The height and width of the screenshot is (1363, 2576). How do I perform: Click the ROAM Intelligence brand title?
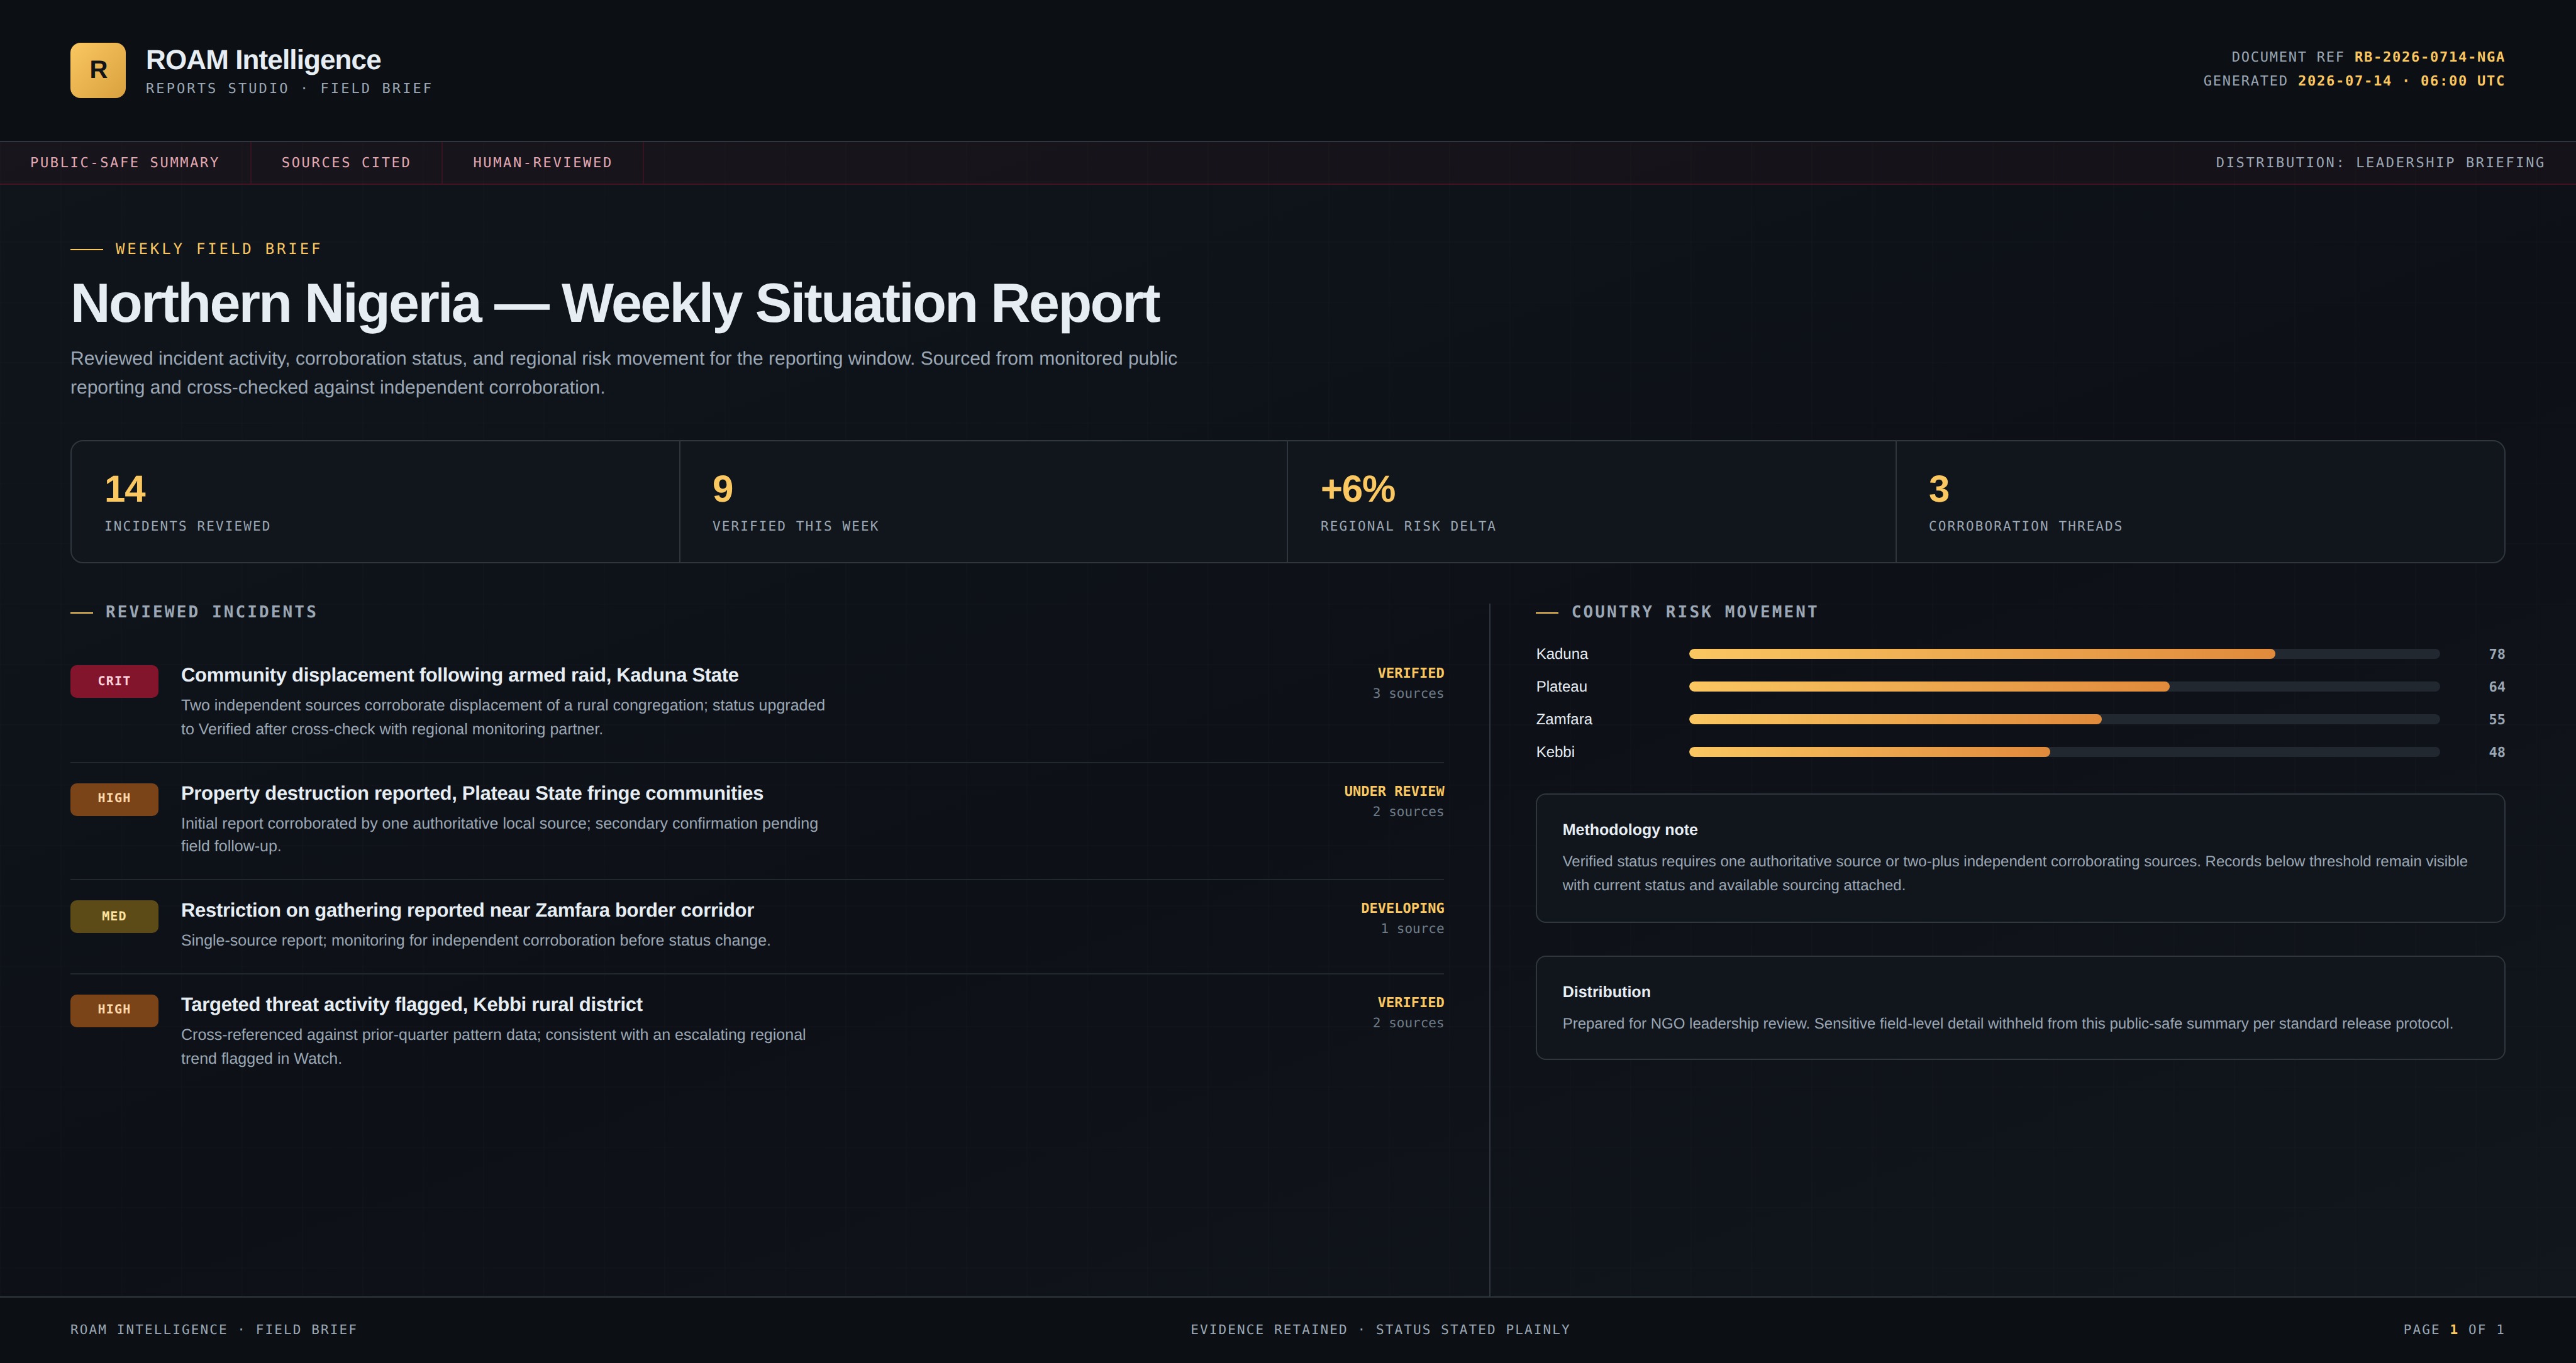click(x=263, y=60)
